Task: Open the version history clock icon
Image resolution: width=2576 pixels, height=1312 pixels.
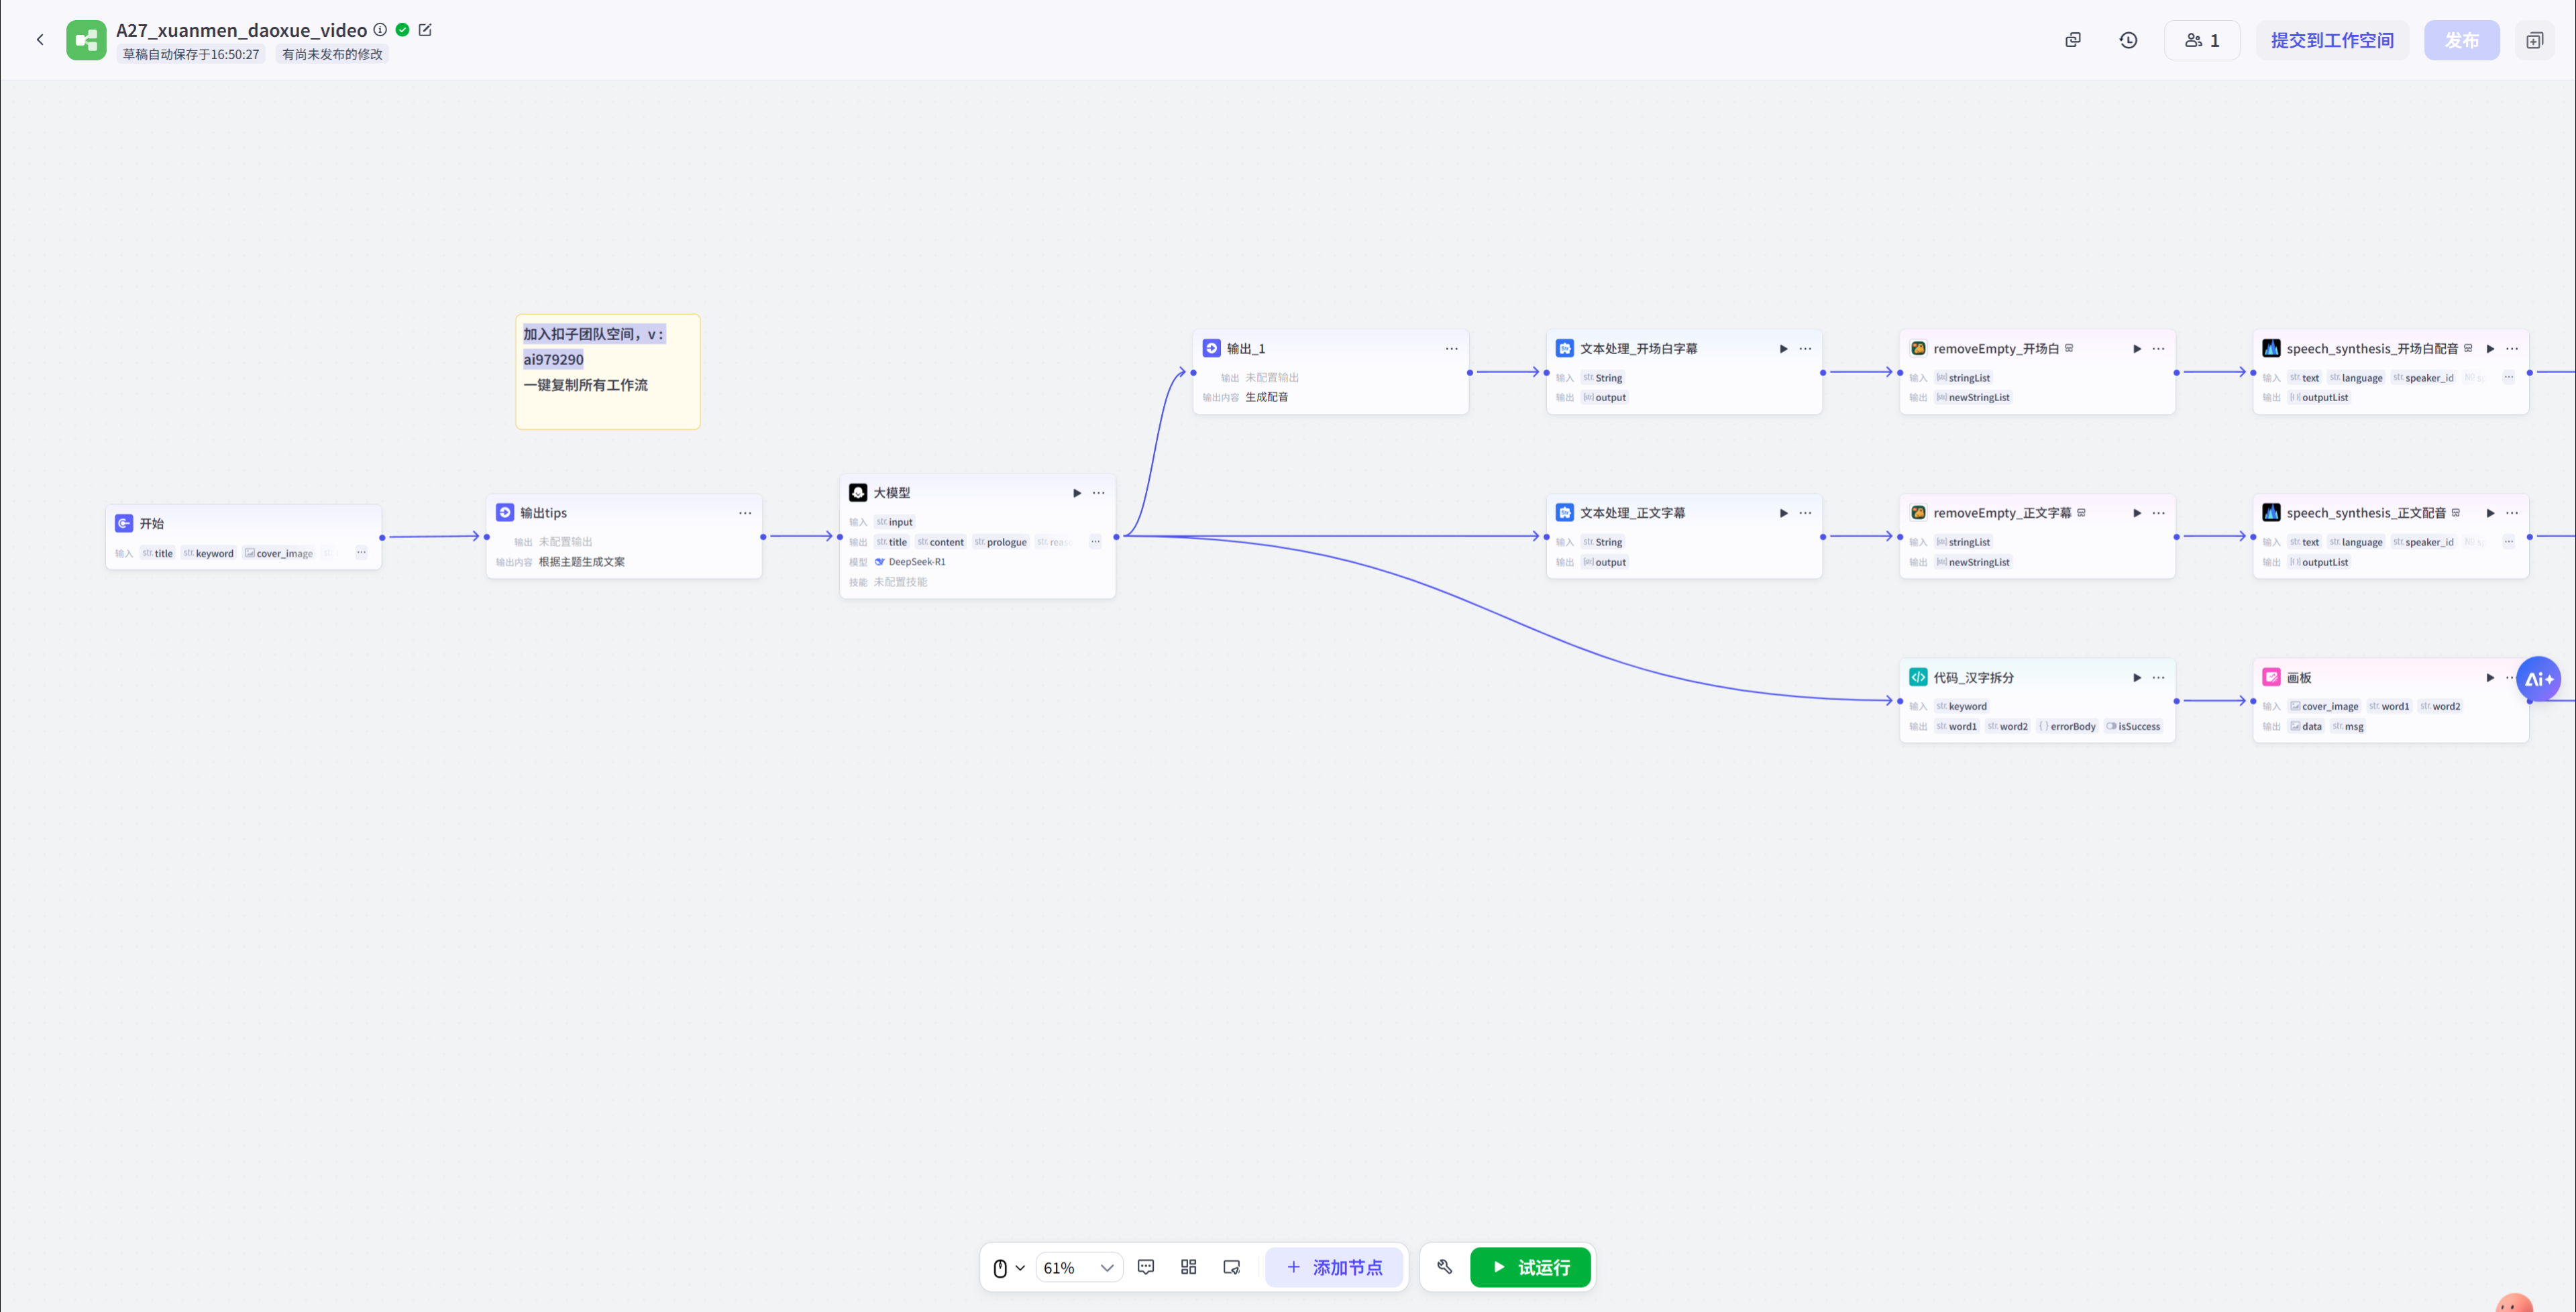Action: click(x=2128, y=40)
